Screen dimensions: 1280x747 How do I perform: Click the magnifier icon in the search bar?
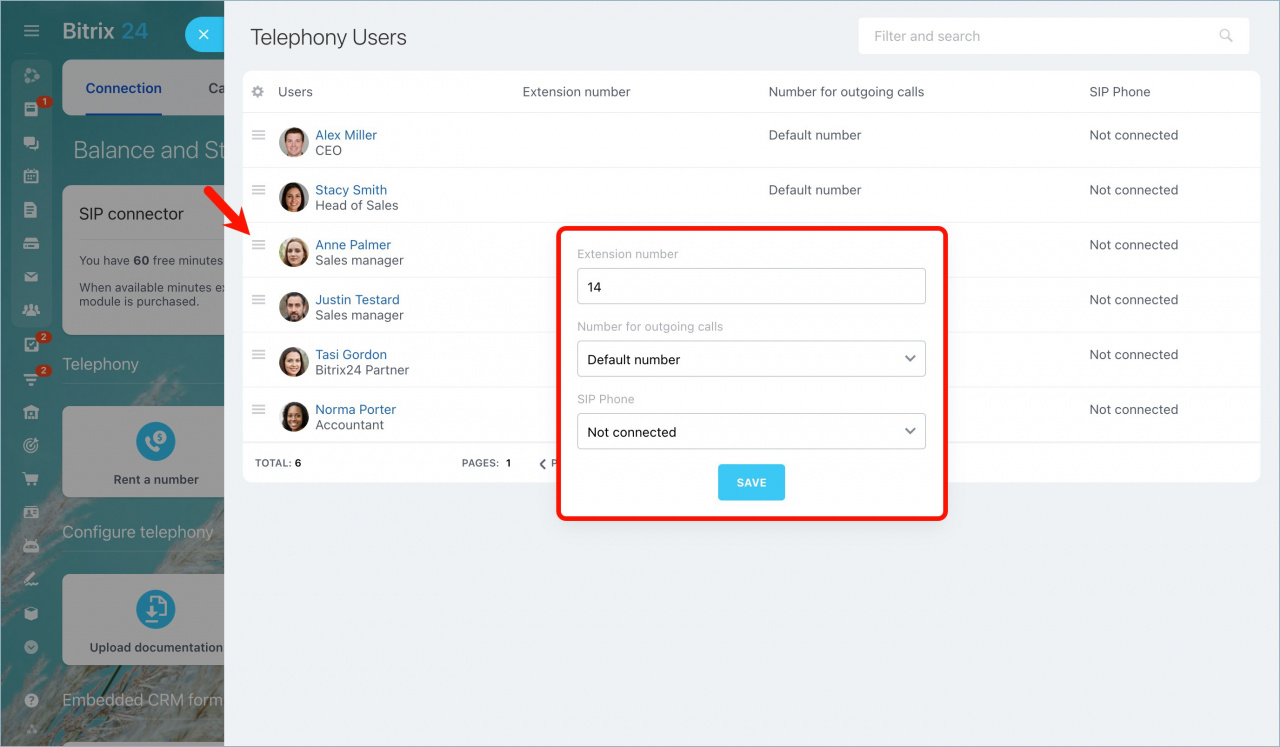pyautogui.click(x=1226, y=35)
